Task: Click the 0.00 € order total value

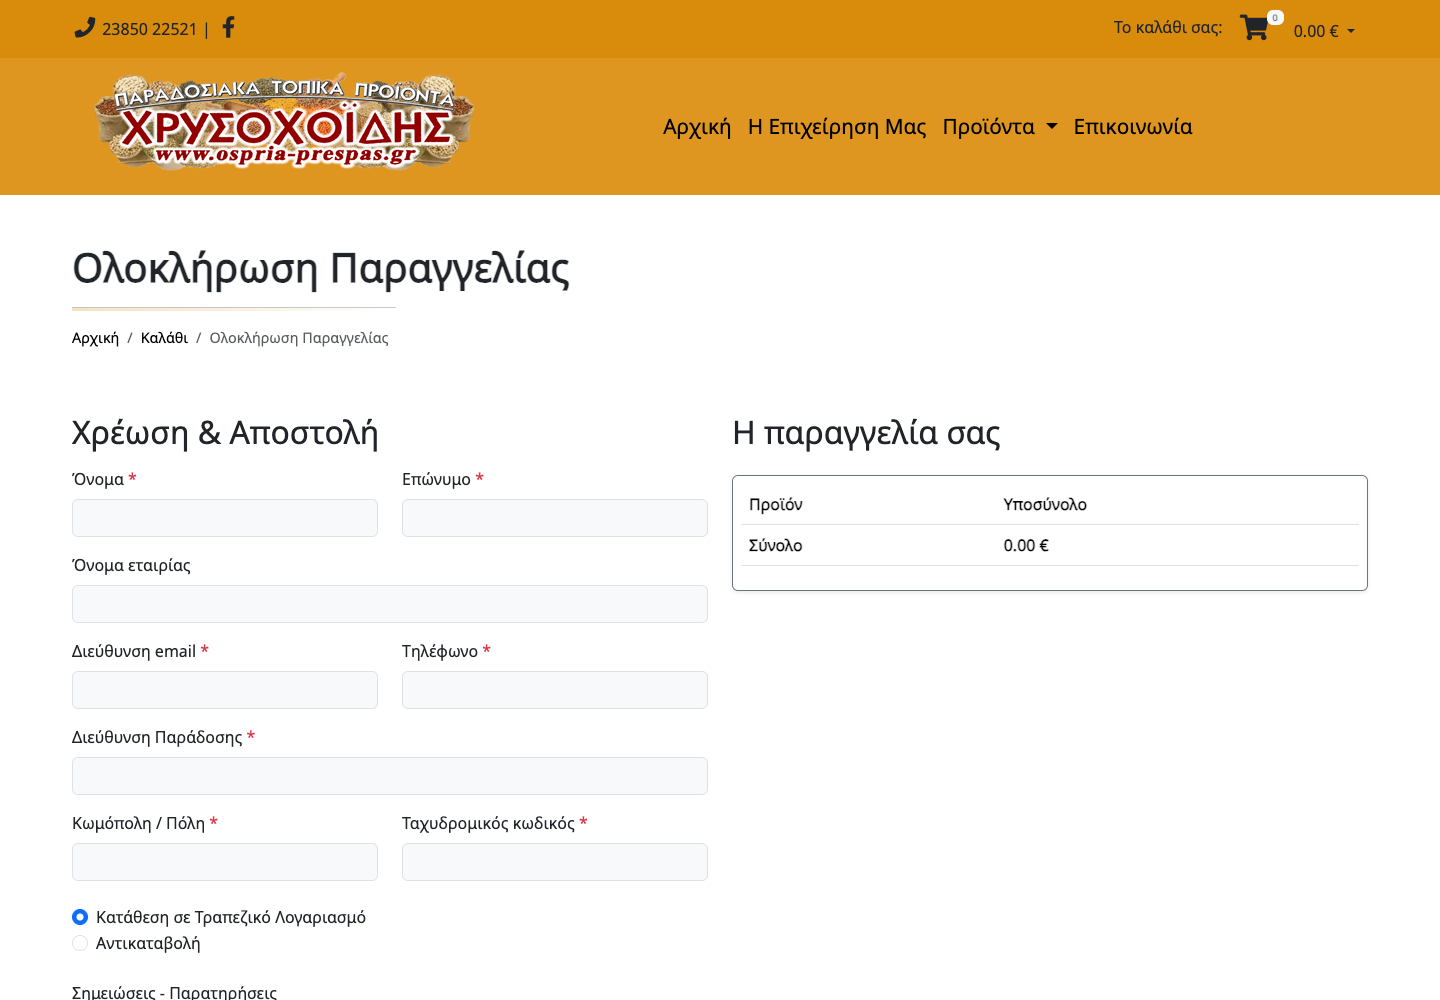Action: coord(1026,546)
